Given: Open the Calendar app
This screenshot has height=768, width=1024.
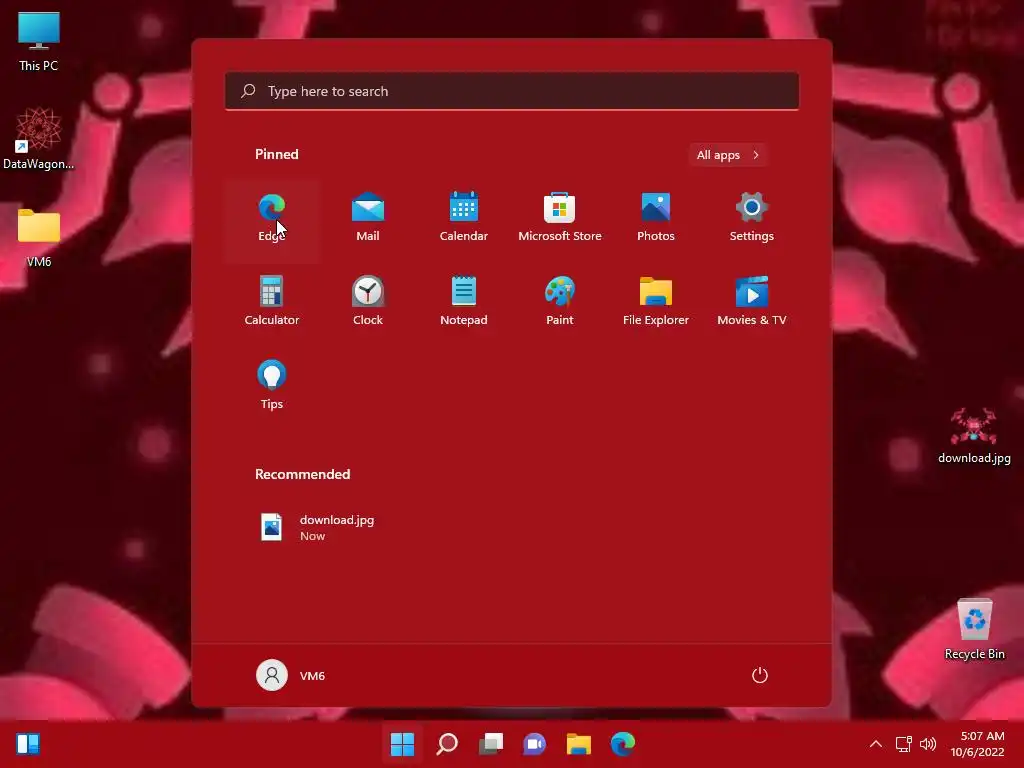Looking at the screenshot, I should click(x=464, y=219).
